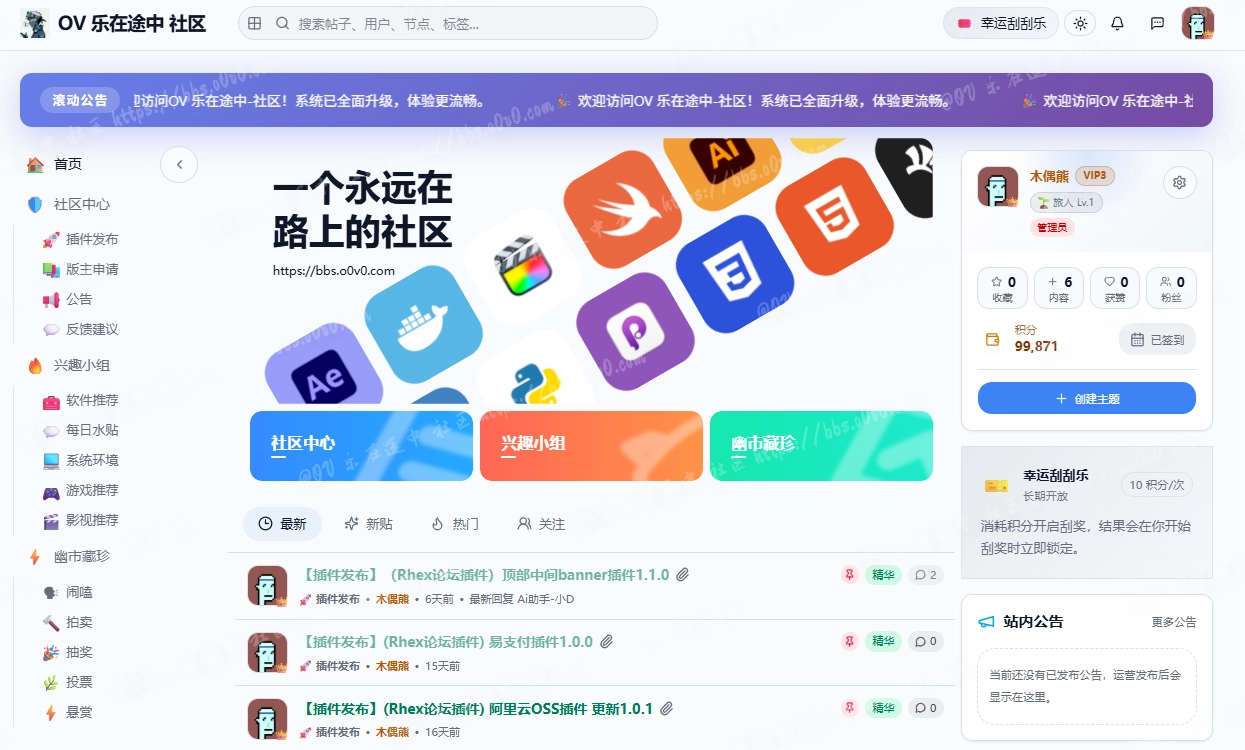Open 拍卖 in the sidebar

pos(68,622)
